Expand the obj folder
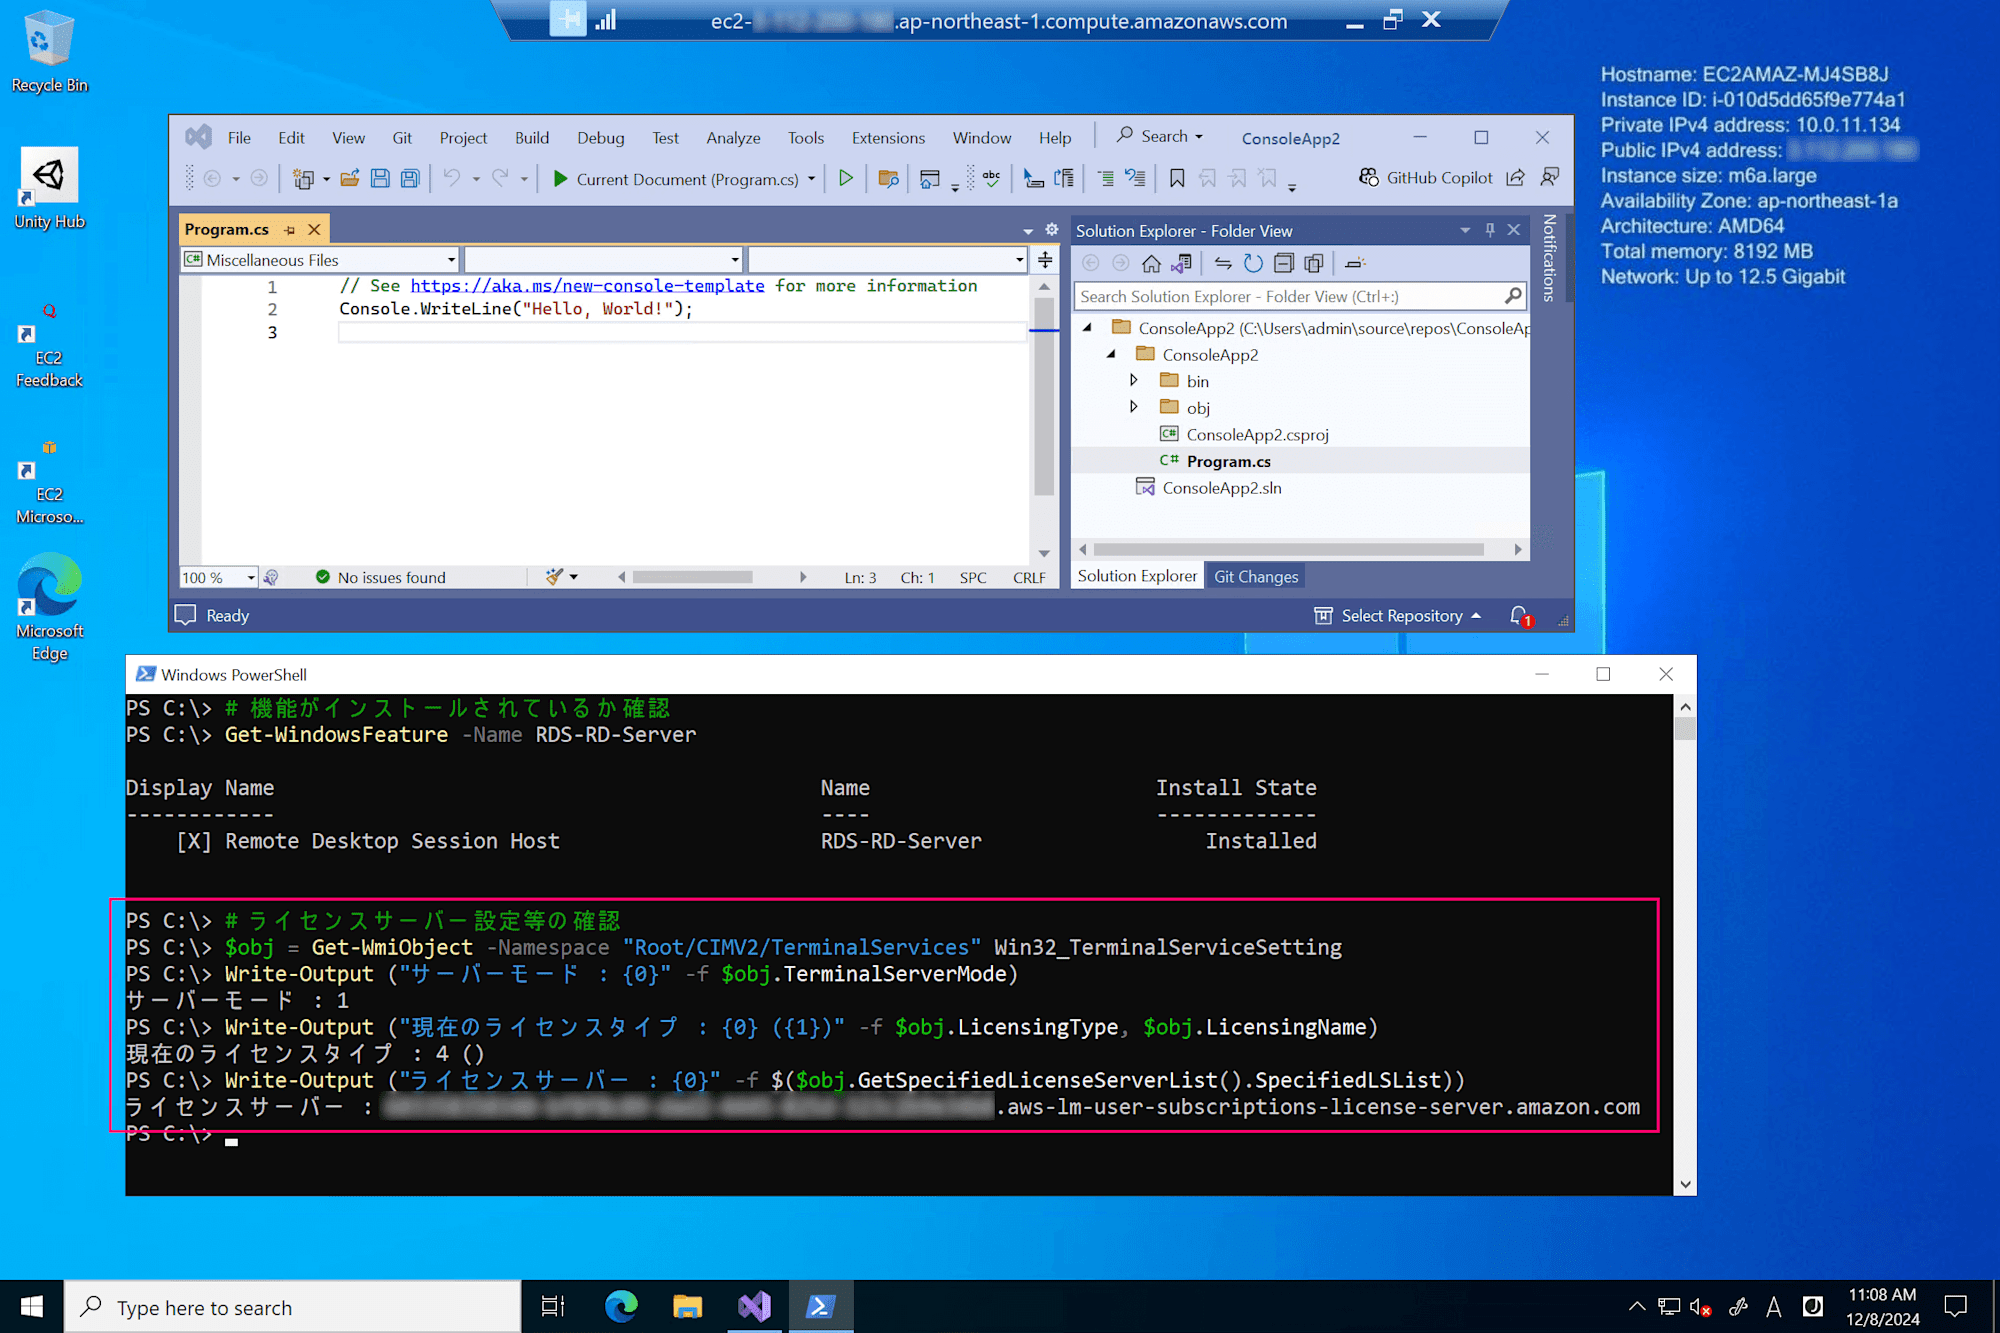This screenshot has height=1333, width=2000. 1134,407
